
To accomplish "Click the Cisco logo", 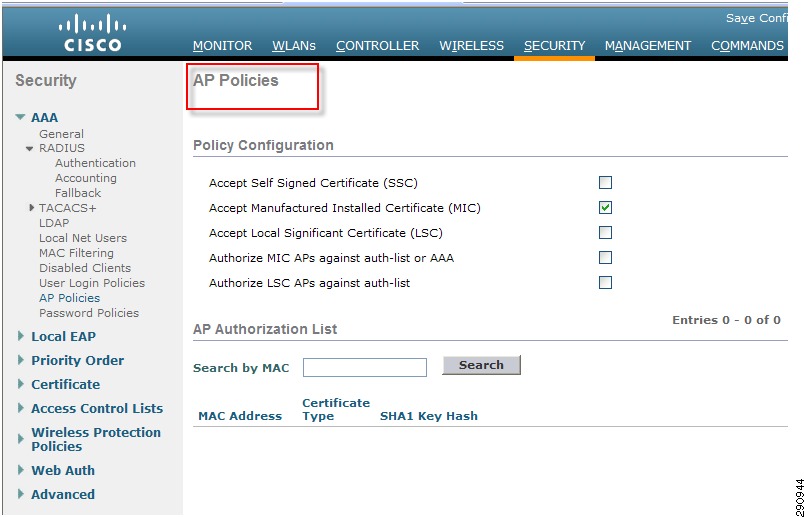I will click(x=92, y=32).
